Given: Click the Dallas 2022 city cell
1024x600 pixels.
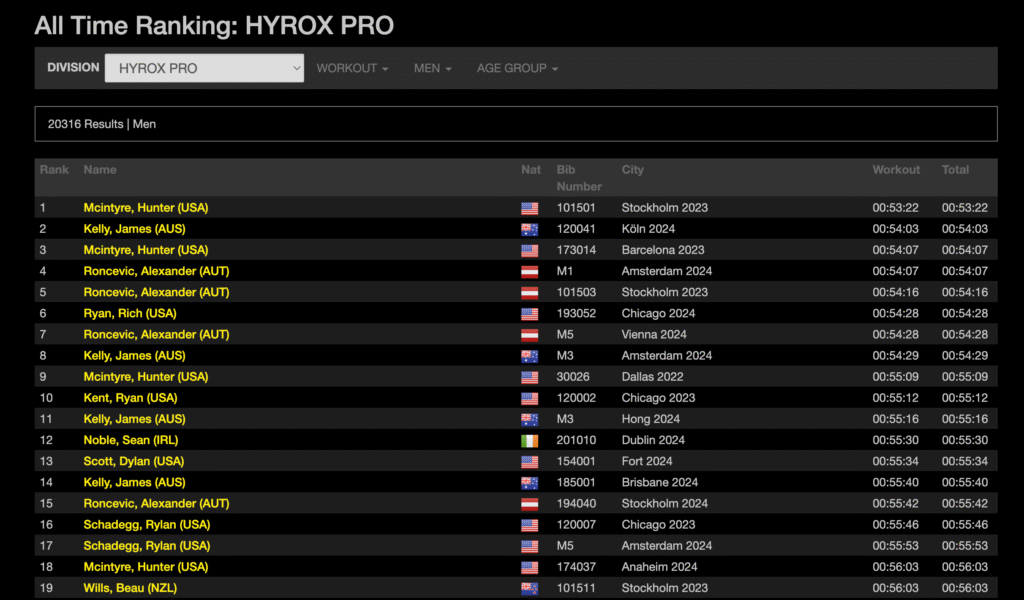Looking at the screenshot, I should coord(652,377).
